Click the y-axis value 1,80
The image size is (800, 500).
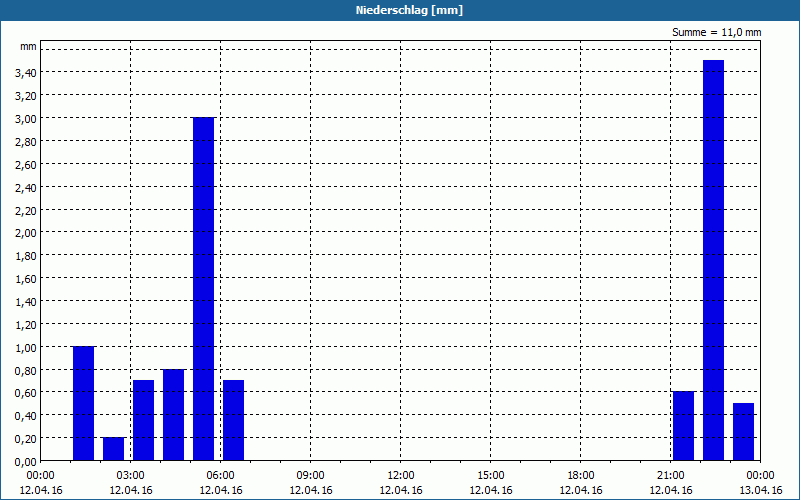point(26,256)
